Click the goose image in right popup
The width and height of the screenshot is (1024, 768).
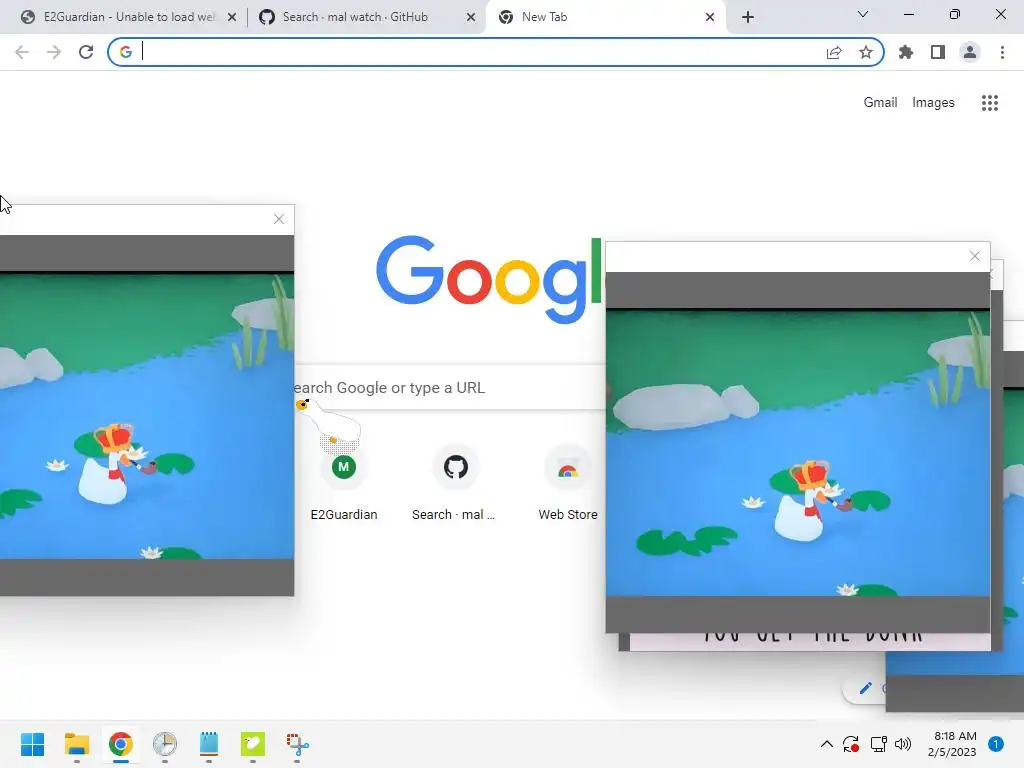pyautogui.click(x=798, y=453)
